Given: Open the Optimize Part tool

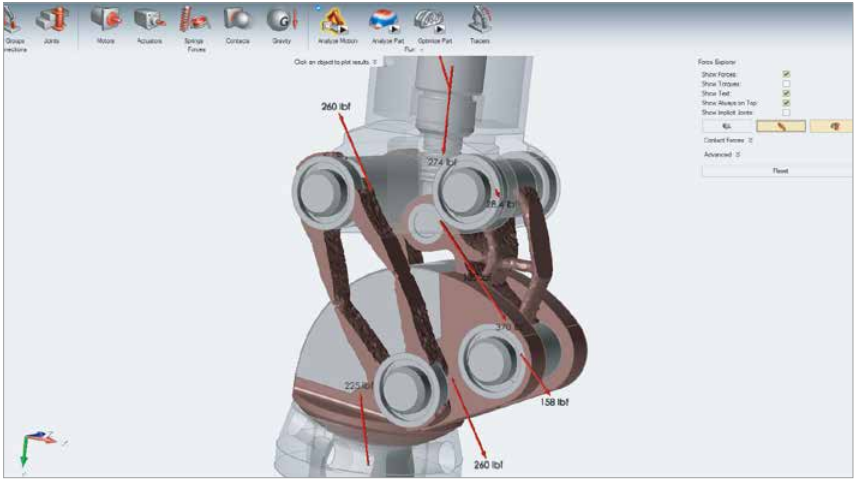Looking at the screenshot, I should (433, 20).
